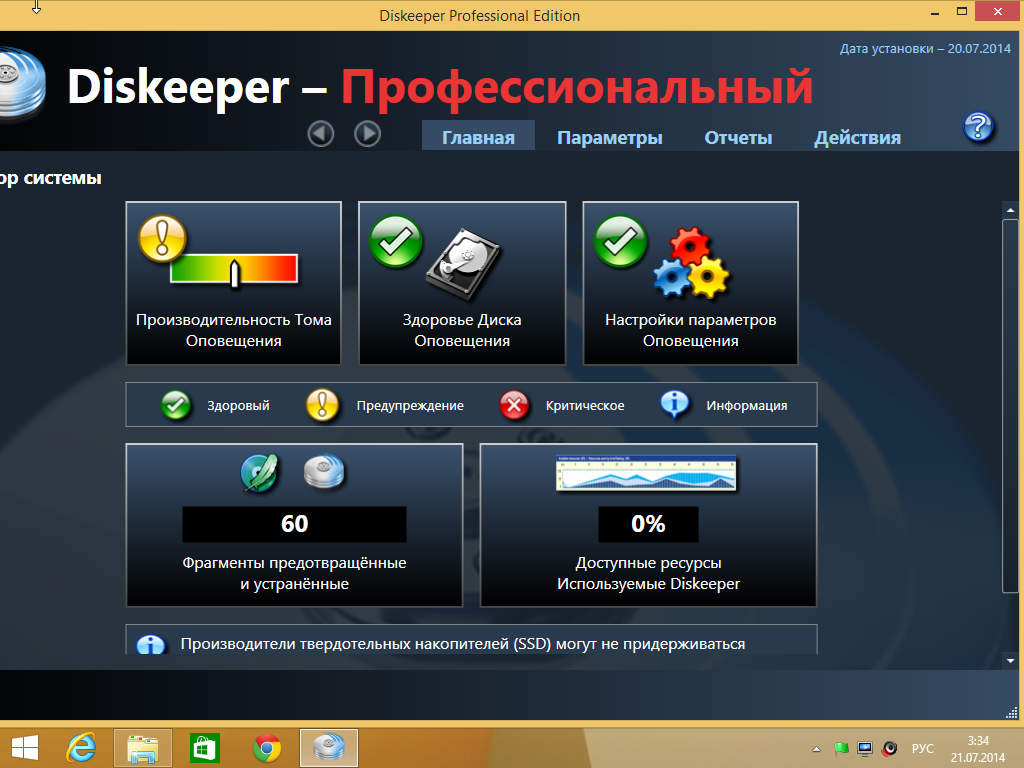
Task: Click the yellow Предупреждение legend icon
Action: coord(322,405)
